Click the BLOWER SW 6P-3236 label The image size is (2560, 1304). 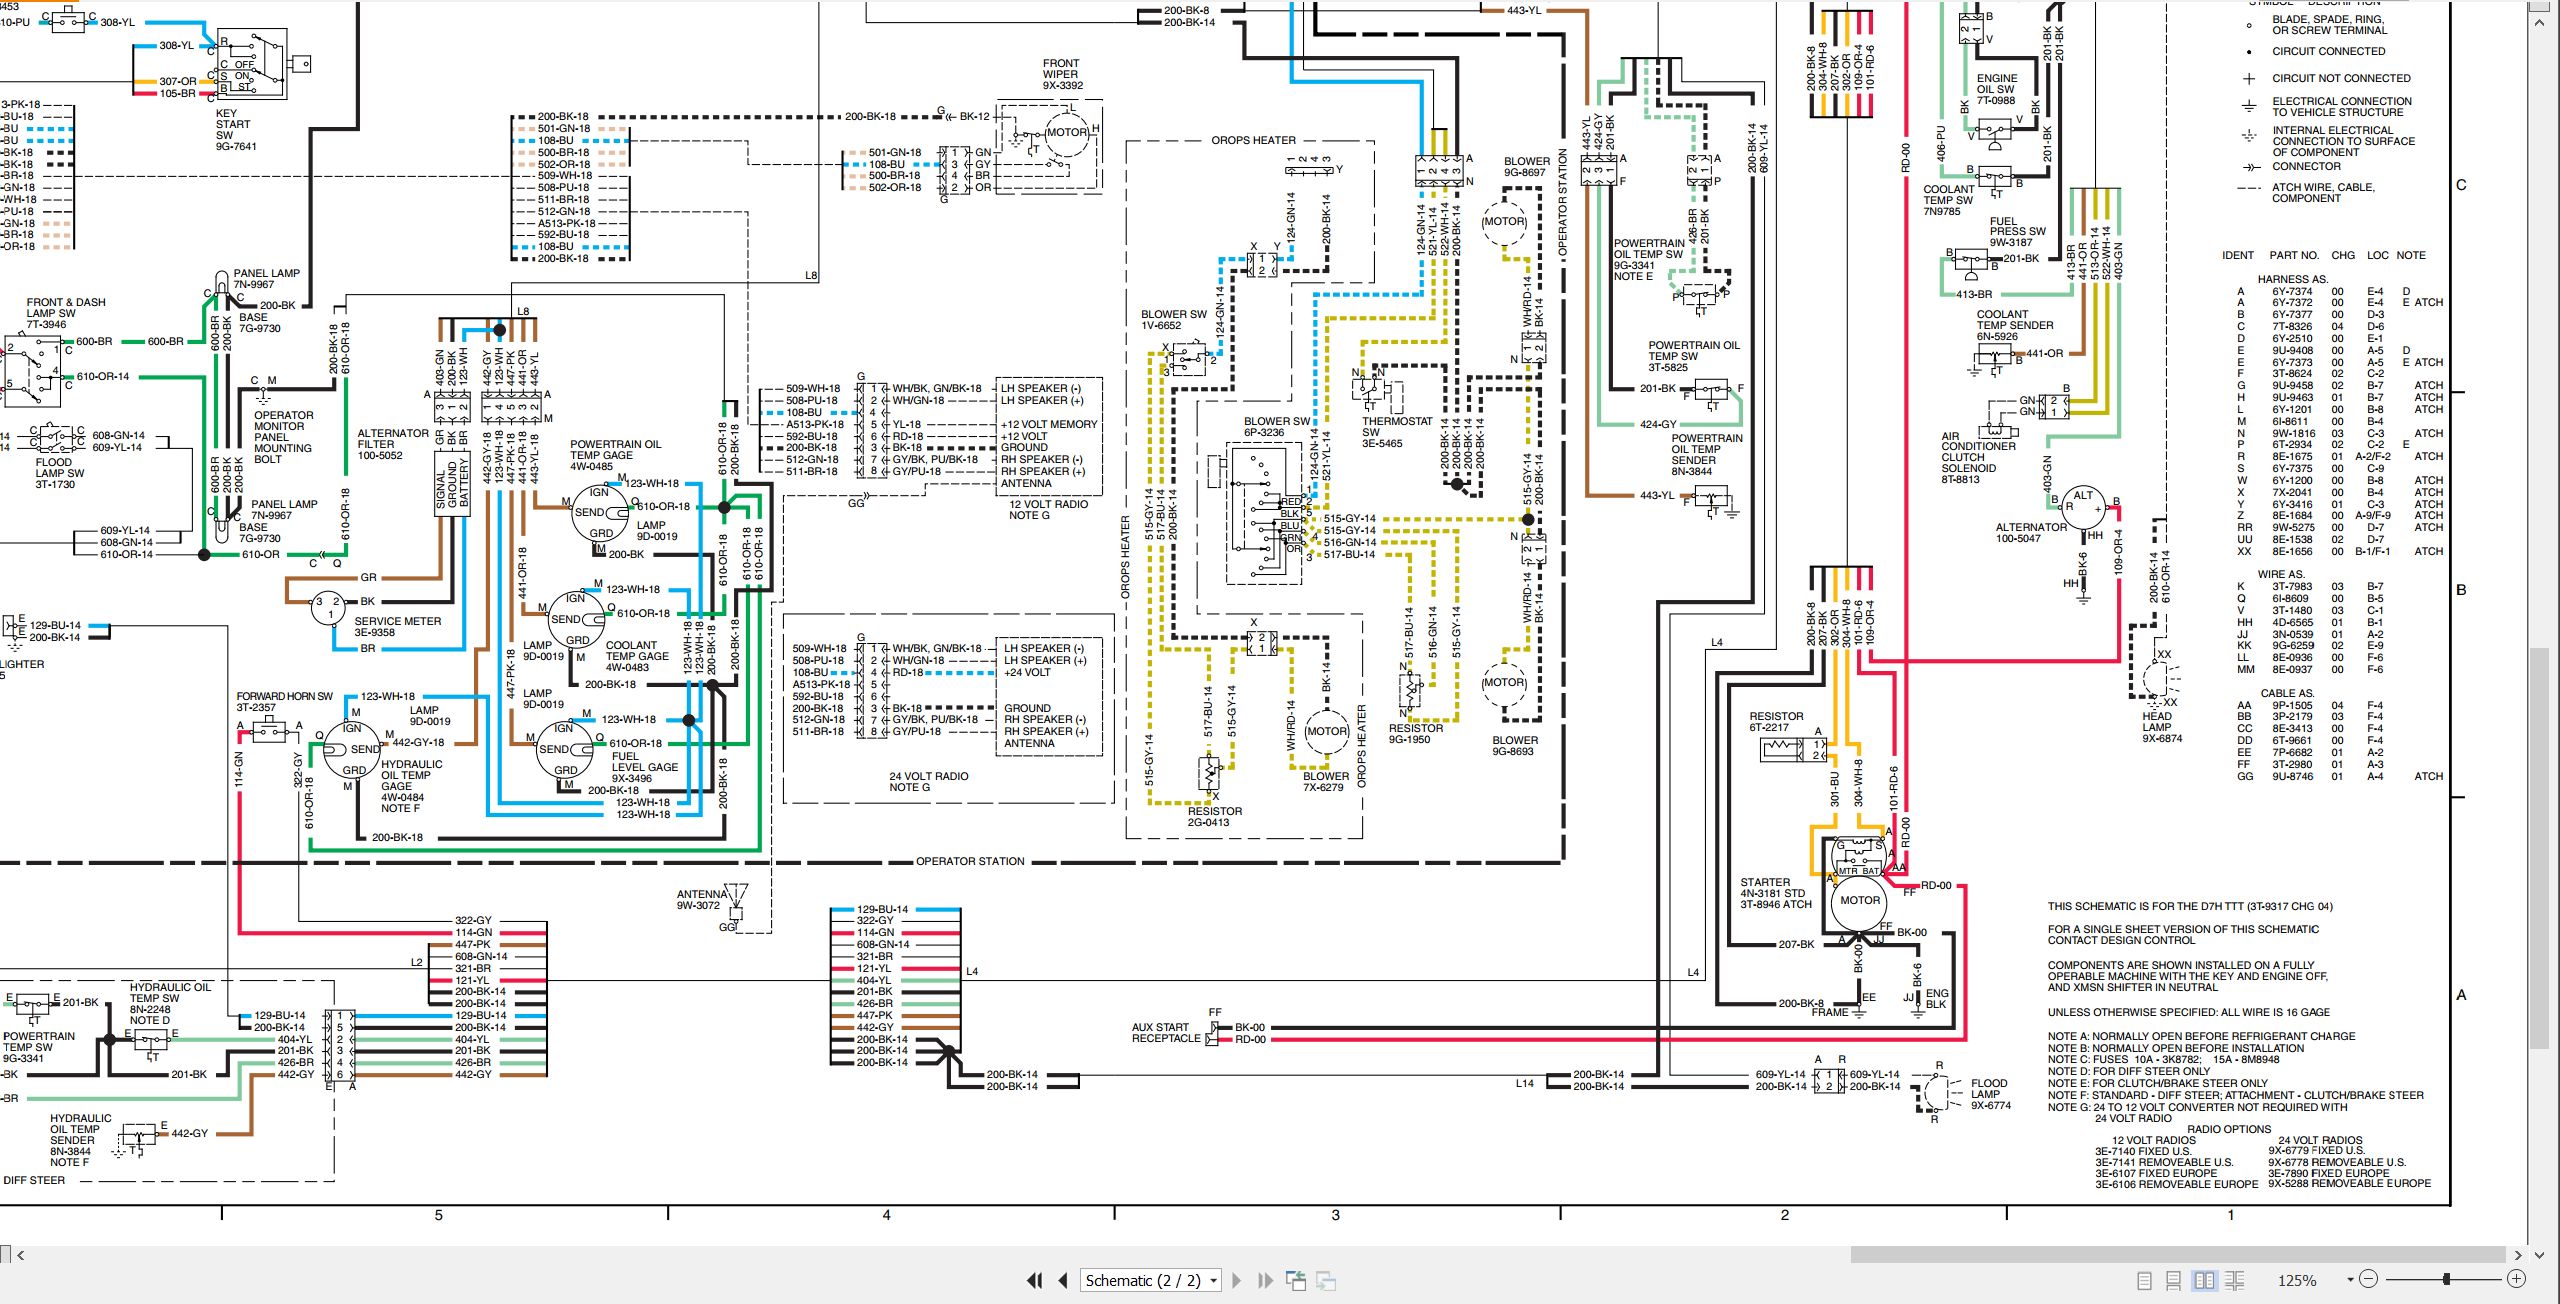[x=1276, y=427]
